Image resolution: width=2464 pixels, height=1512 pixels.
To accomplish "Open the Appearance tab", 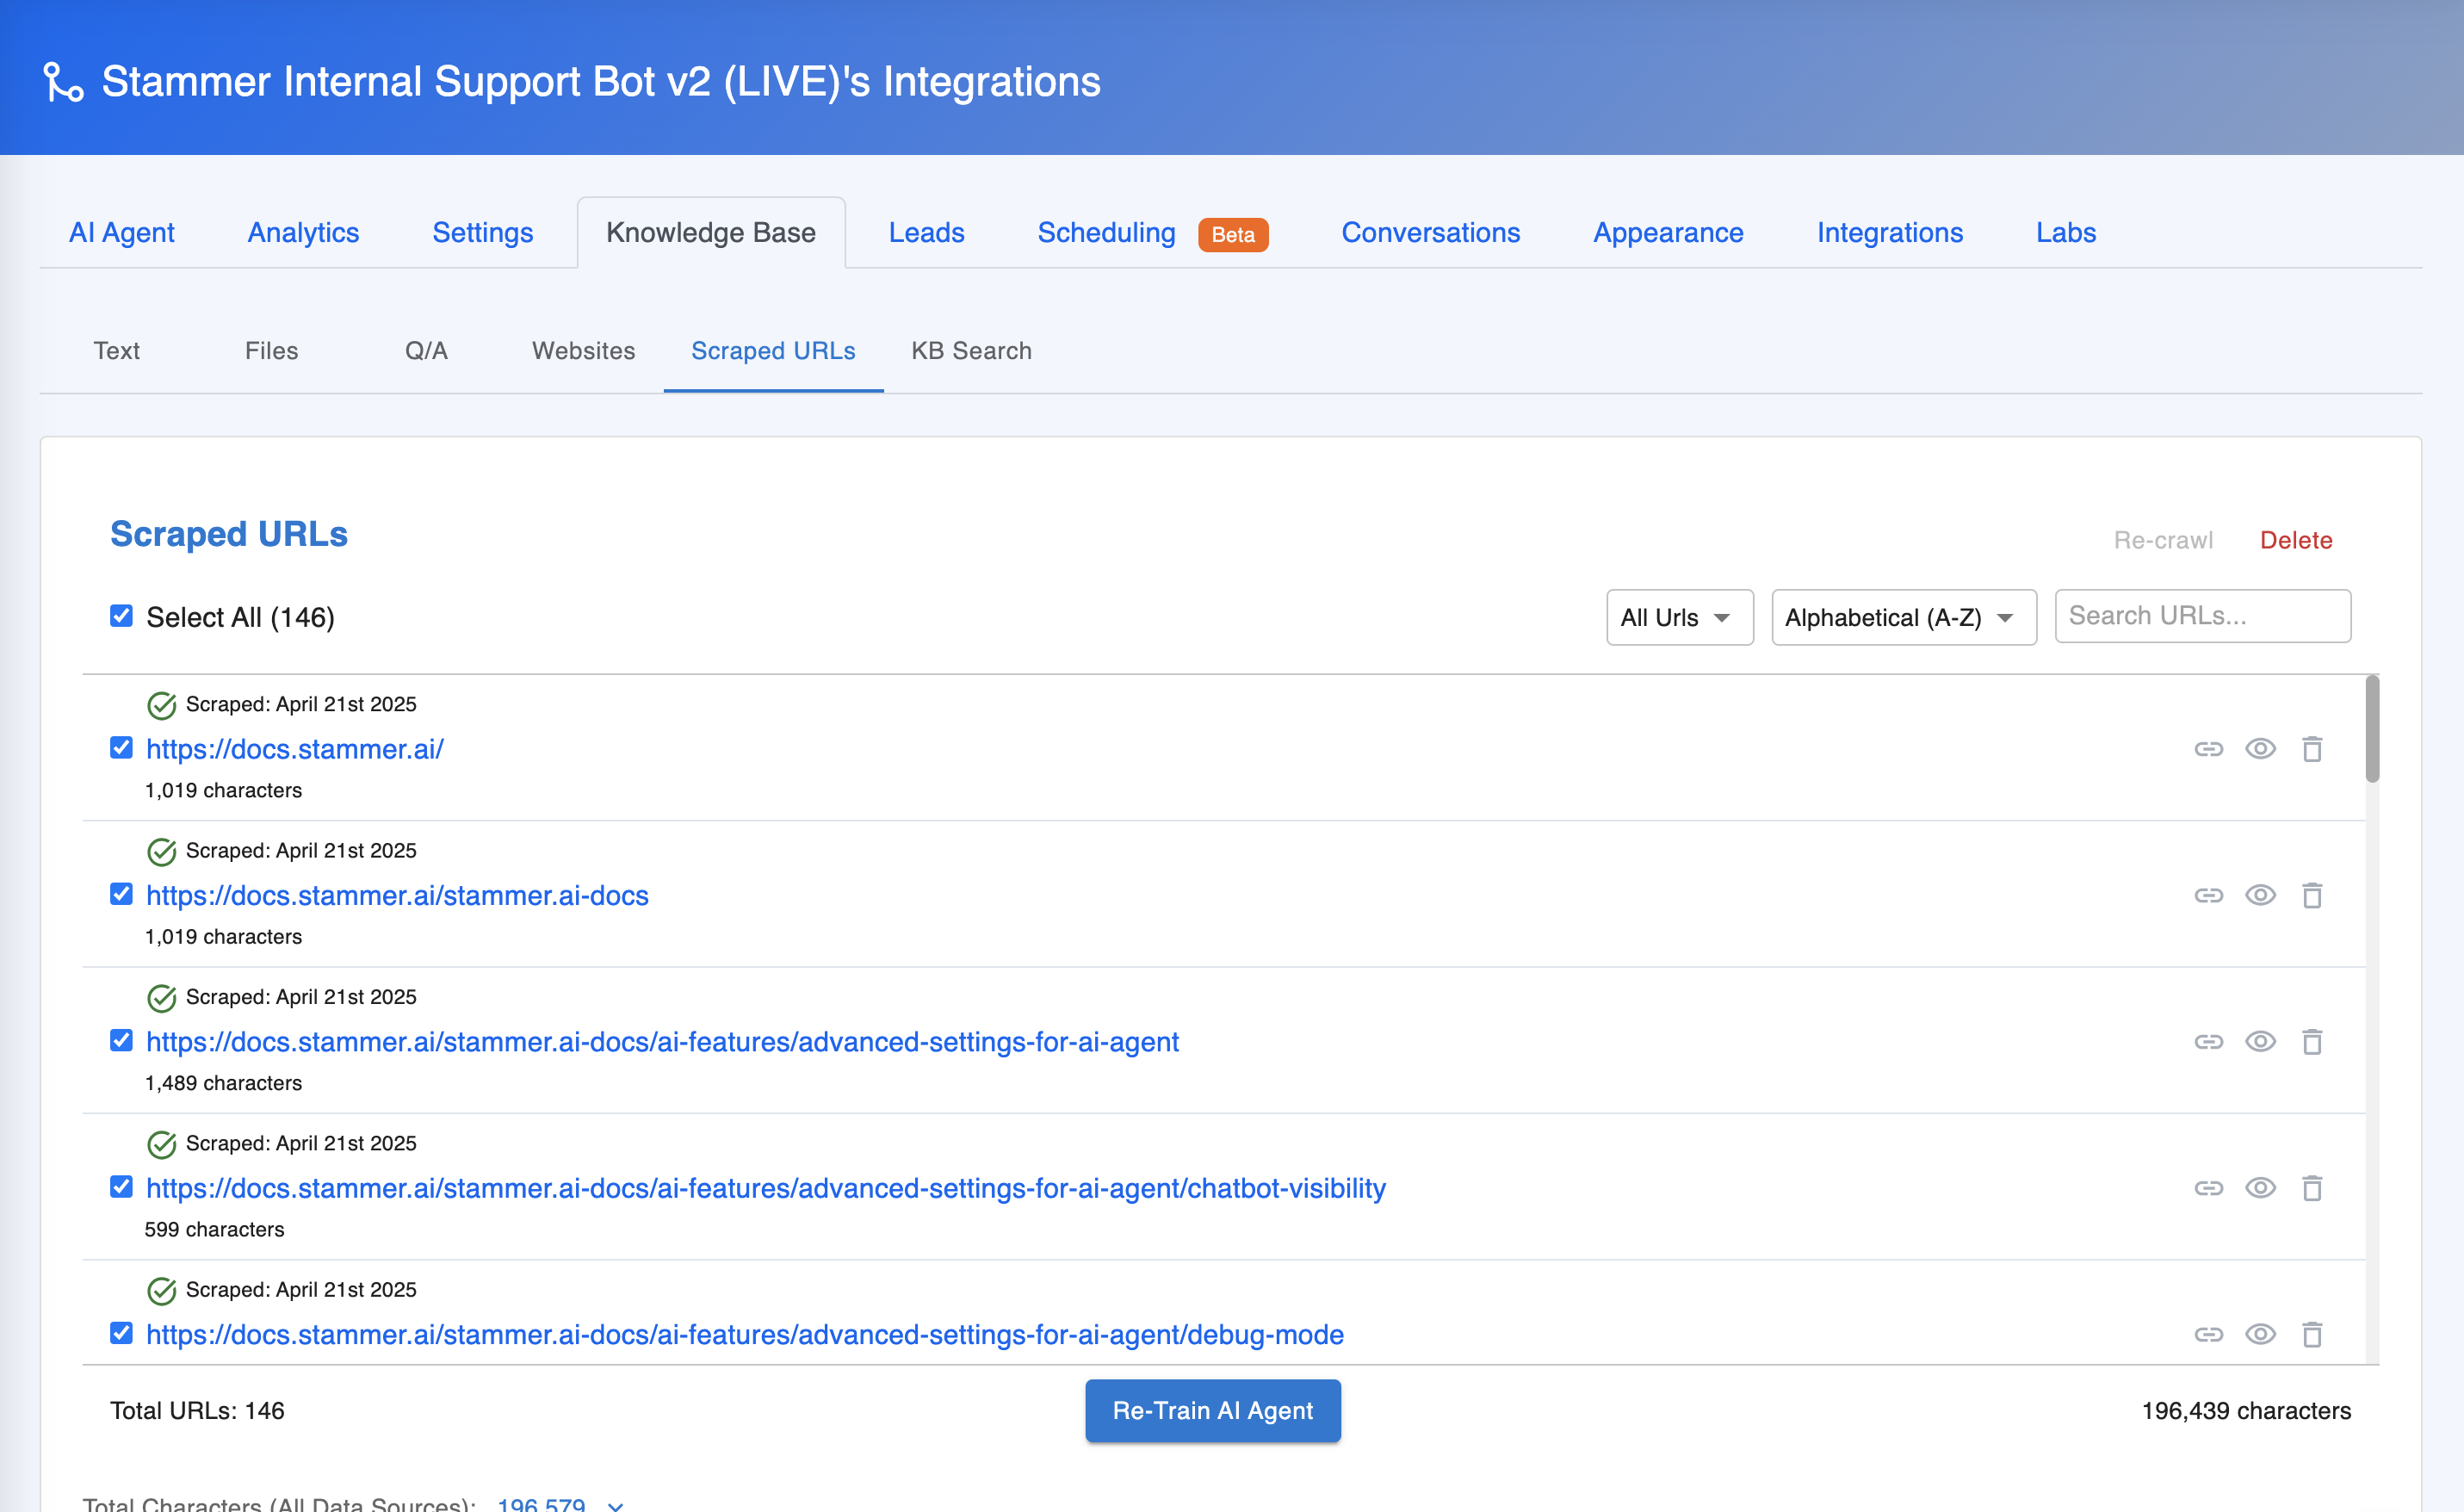I will click(x=1668, y=232).
